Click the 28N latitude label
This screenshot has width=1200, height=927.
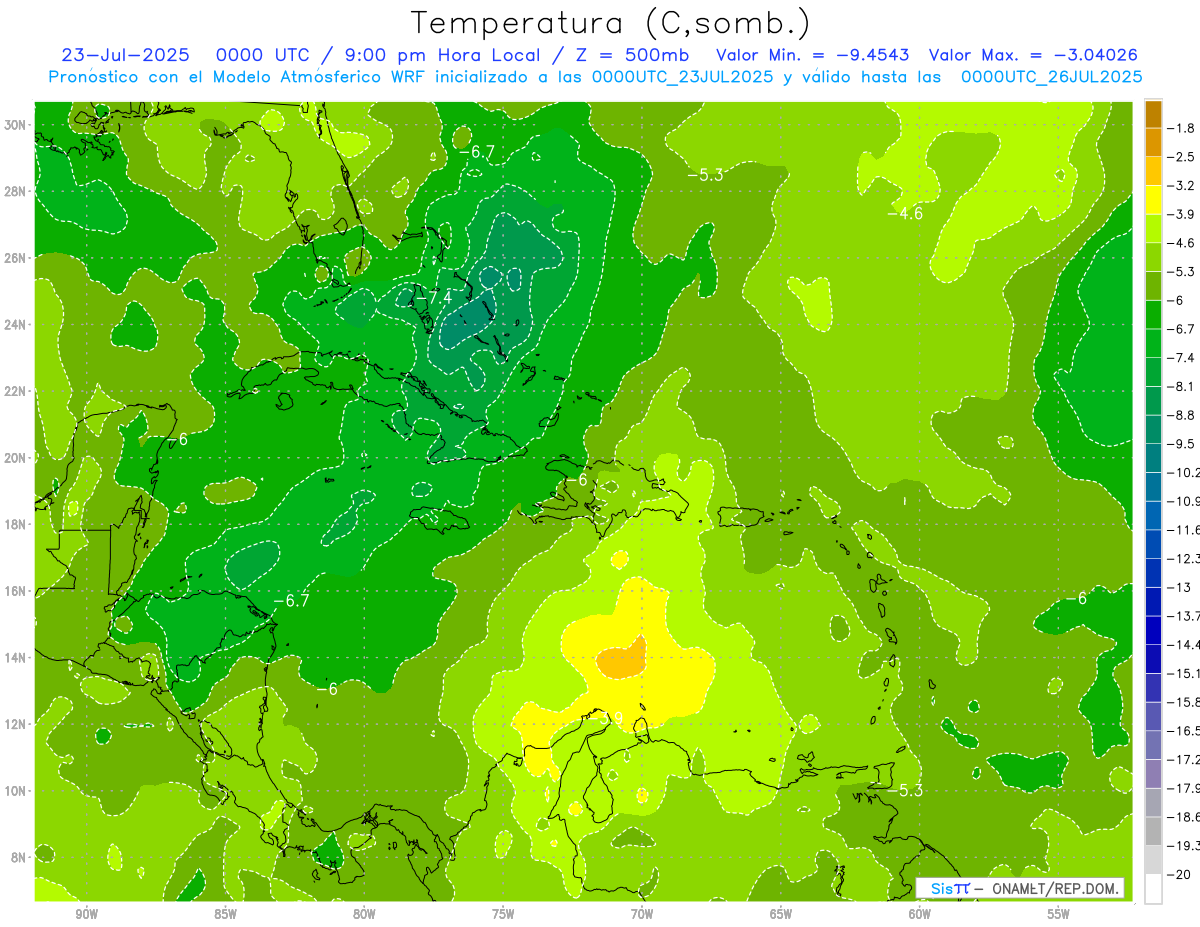pyautogui.click(x=17, y=191)
